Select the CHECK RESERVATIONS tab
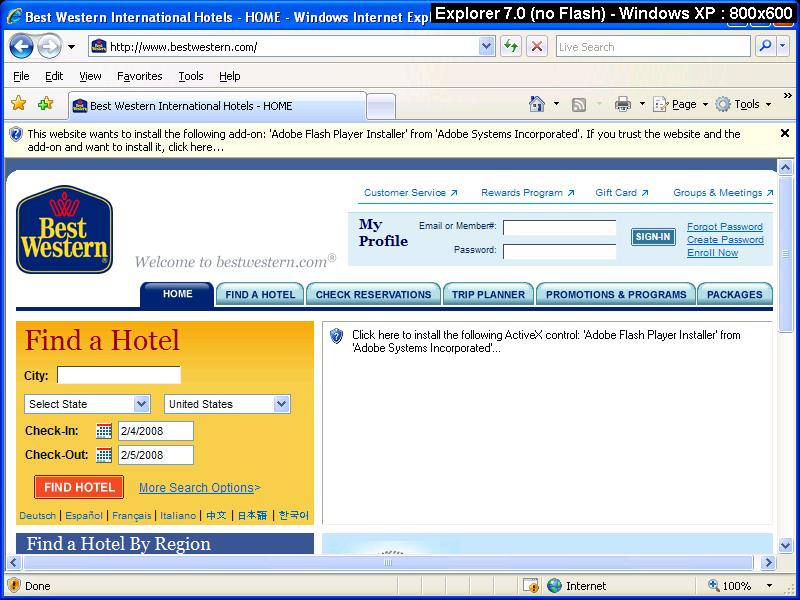The height and width of the screenshot is (600, 800). click(x=373, y=294)
